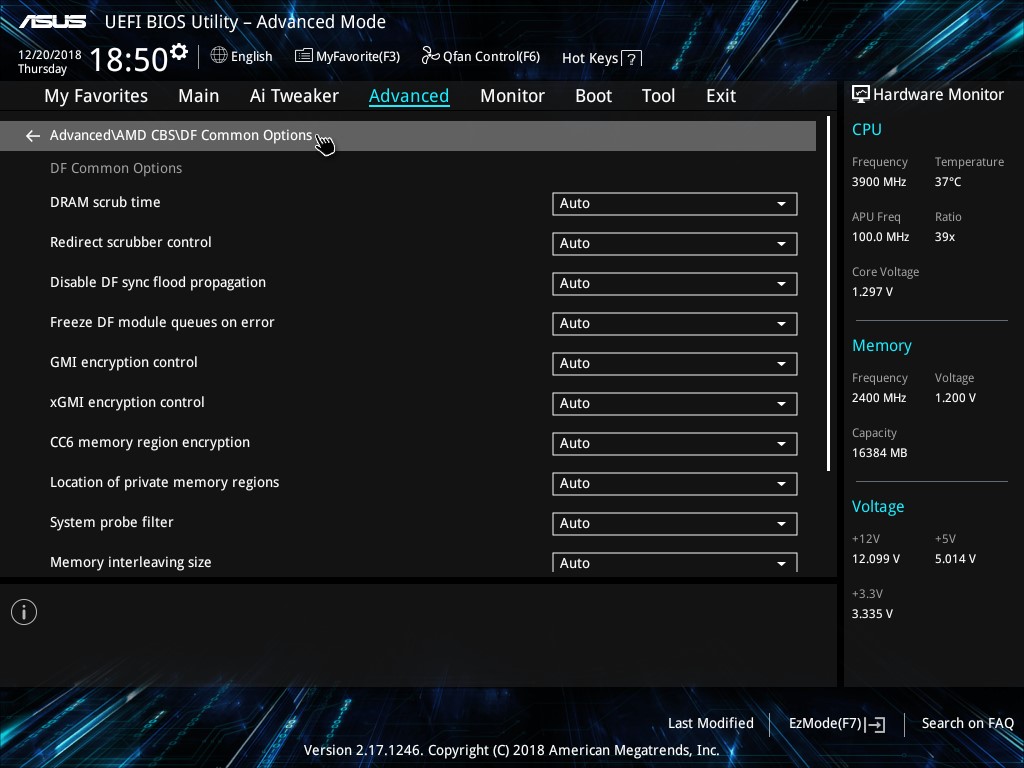Click the Ratio value 39x
1024x768 pixels.
tap(945, 237)
